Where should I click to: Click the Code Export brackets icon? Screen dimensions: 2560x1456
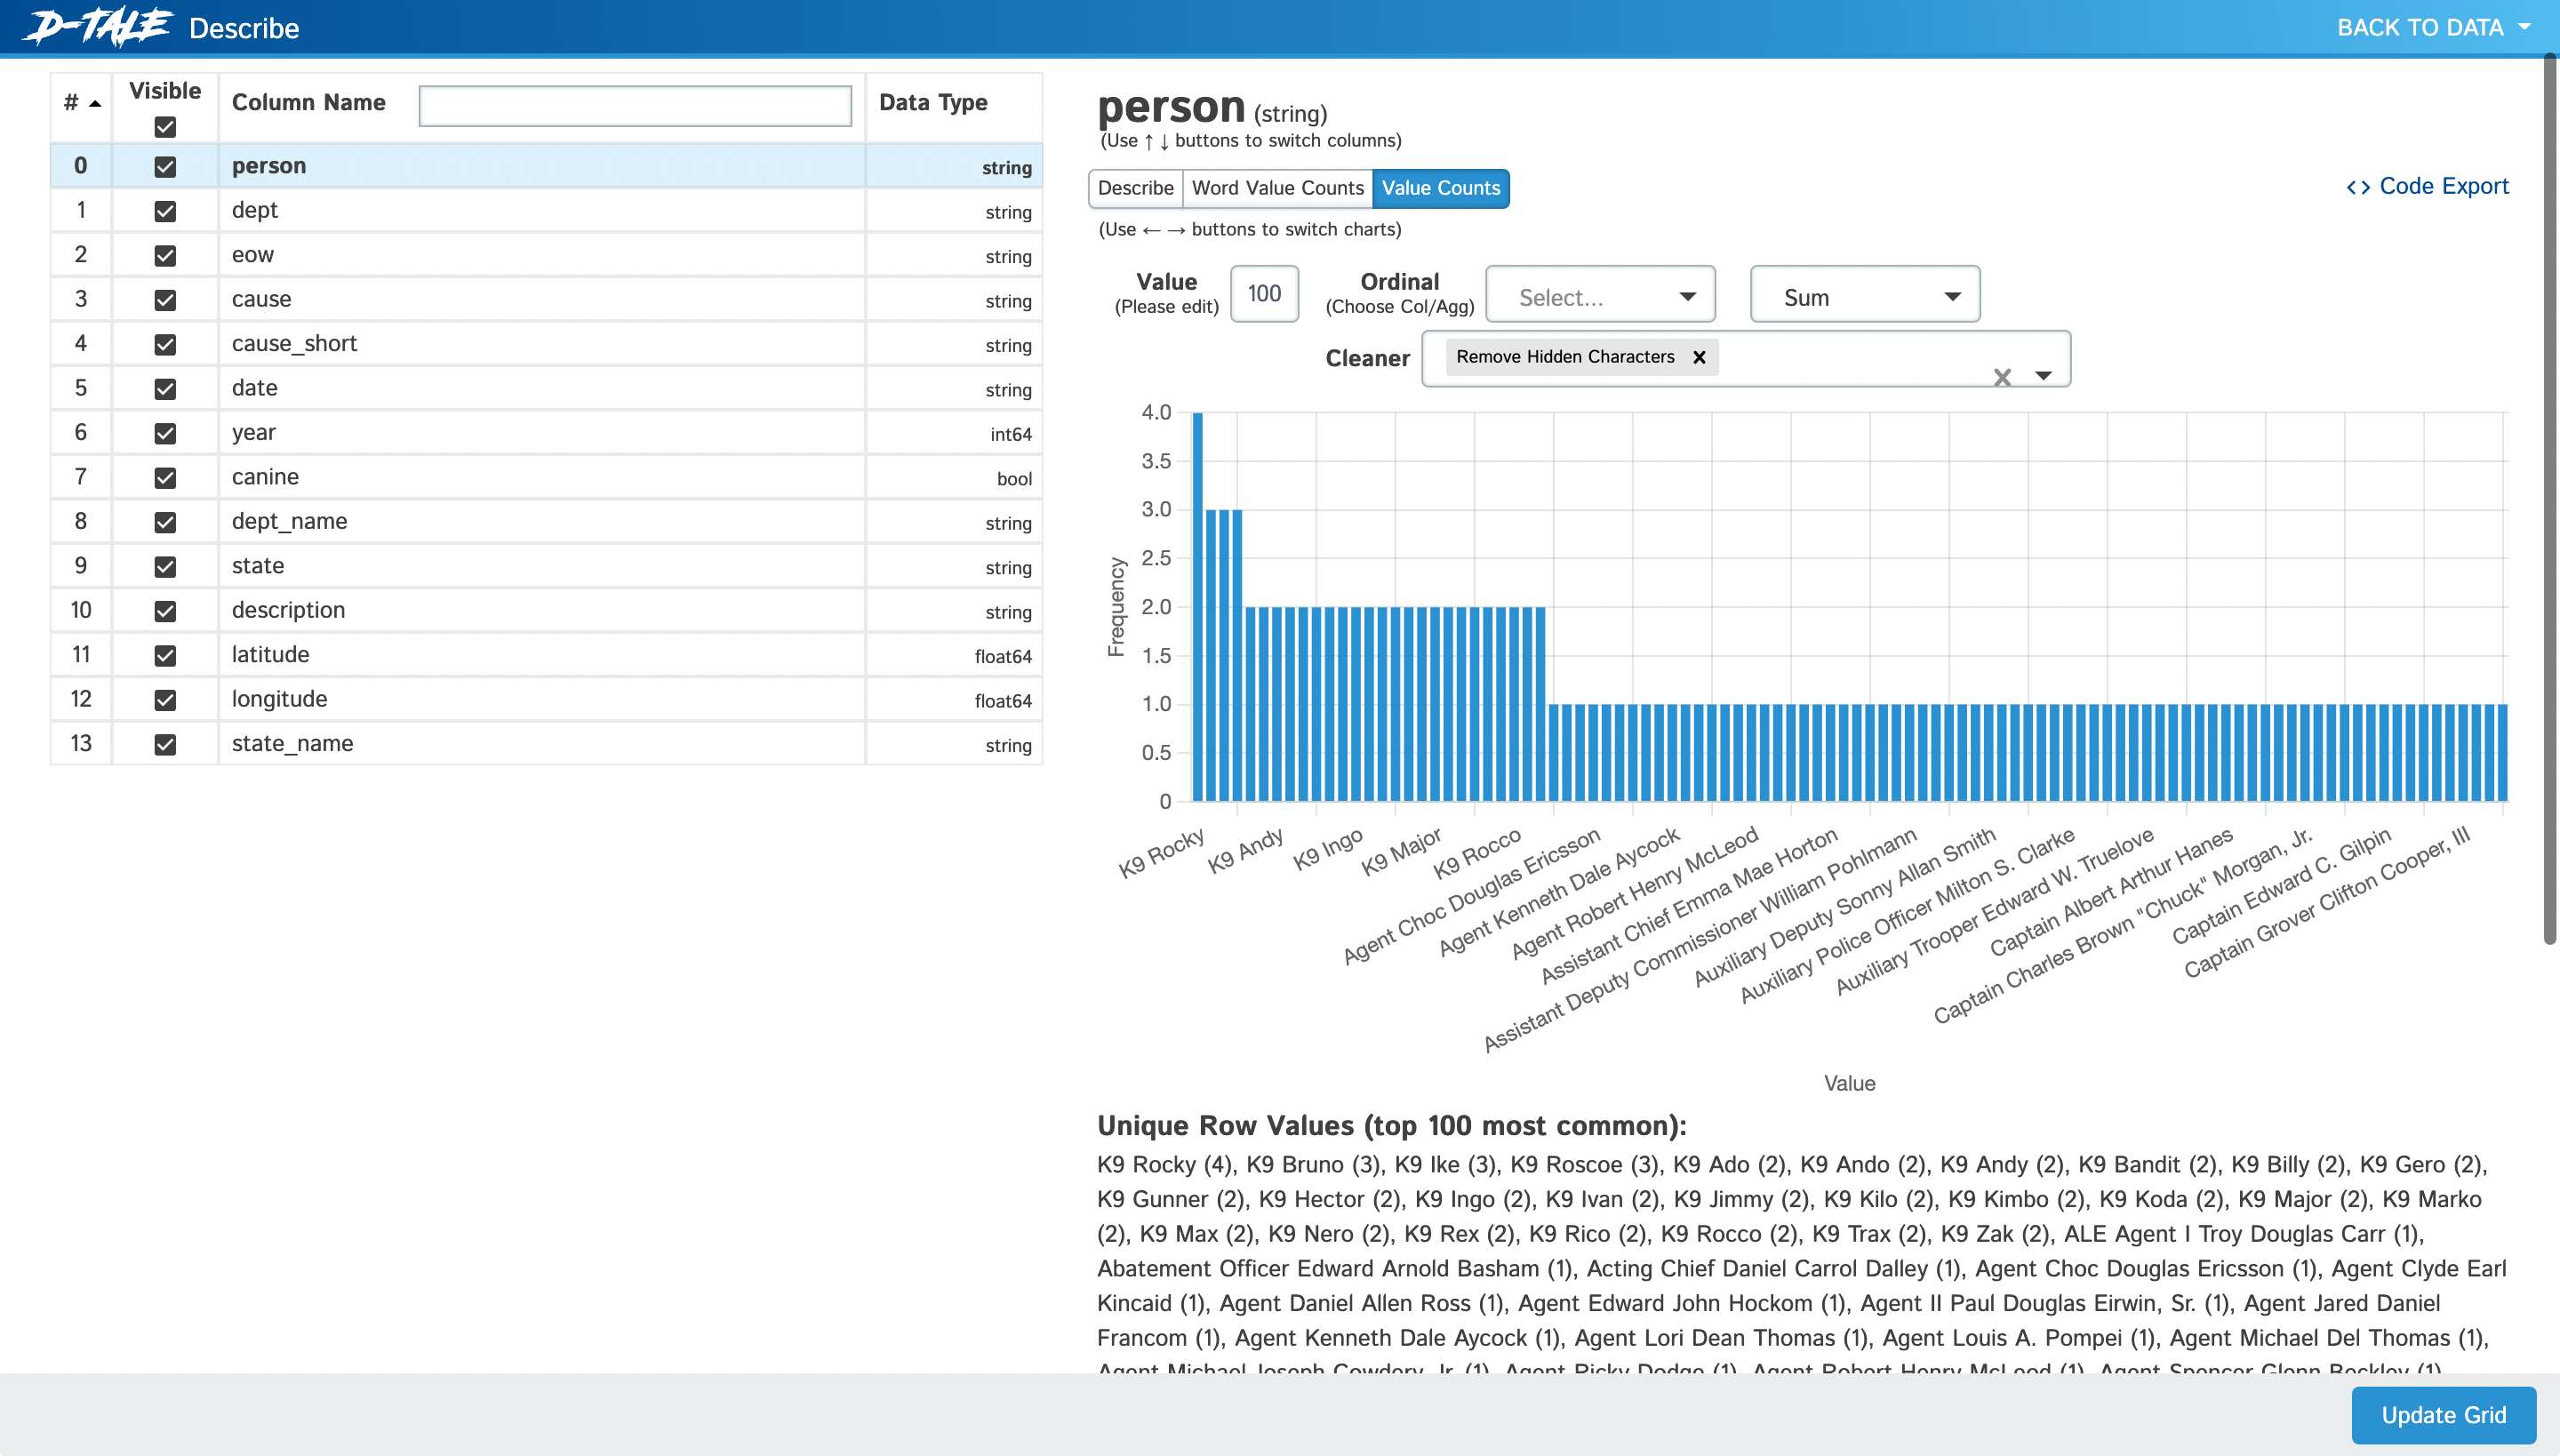[x=2357, y=187]
